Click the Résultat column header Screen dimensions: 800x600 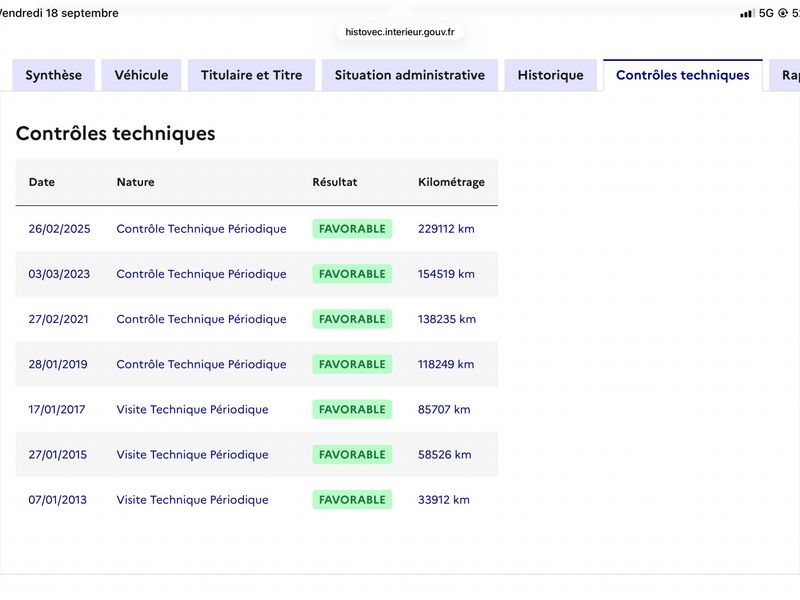click(335, 182)
